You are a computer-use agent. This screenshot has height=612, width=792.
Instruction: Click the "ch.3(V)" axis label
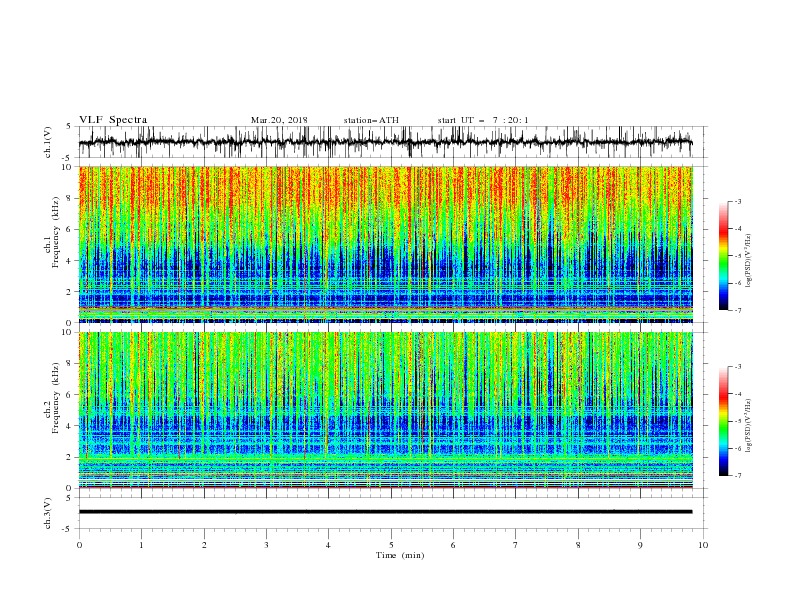click(47, 513)
